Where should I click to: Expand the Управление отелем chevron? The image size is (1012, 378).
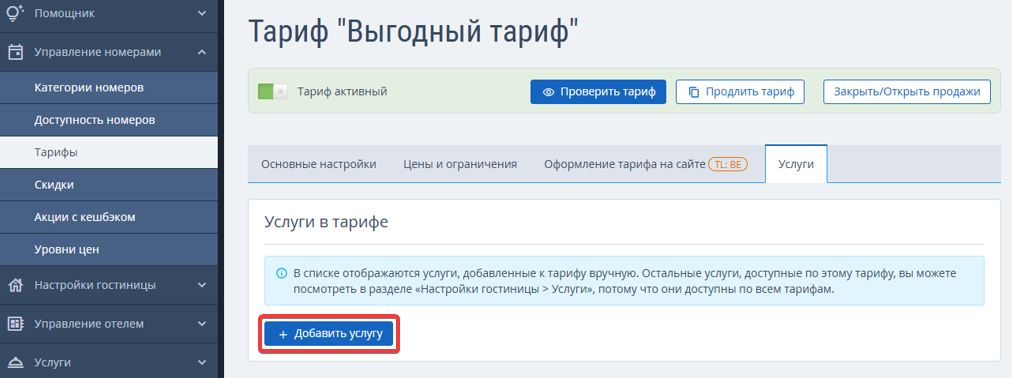[x=202, y=324]
